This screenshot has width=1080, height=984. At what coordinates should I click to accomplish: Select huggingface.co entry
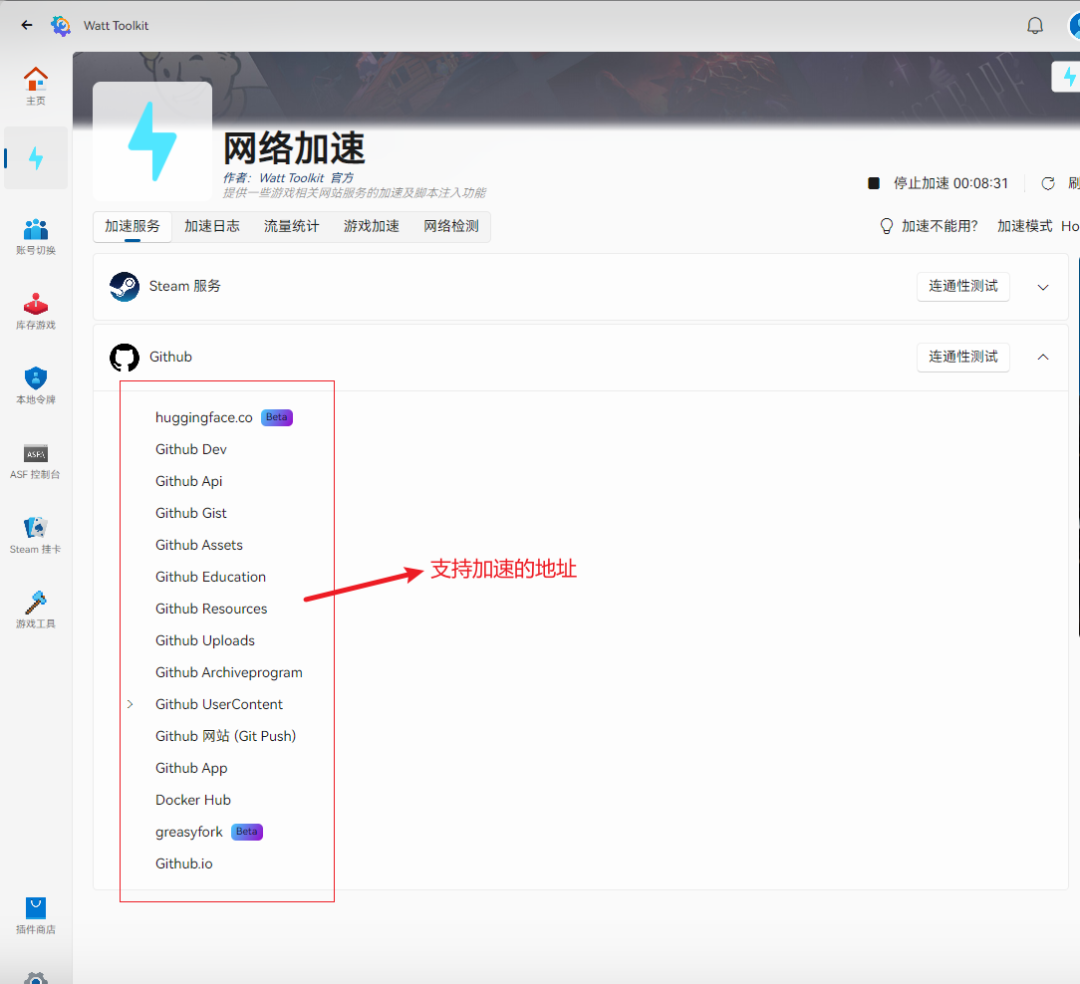point(204,417)
